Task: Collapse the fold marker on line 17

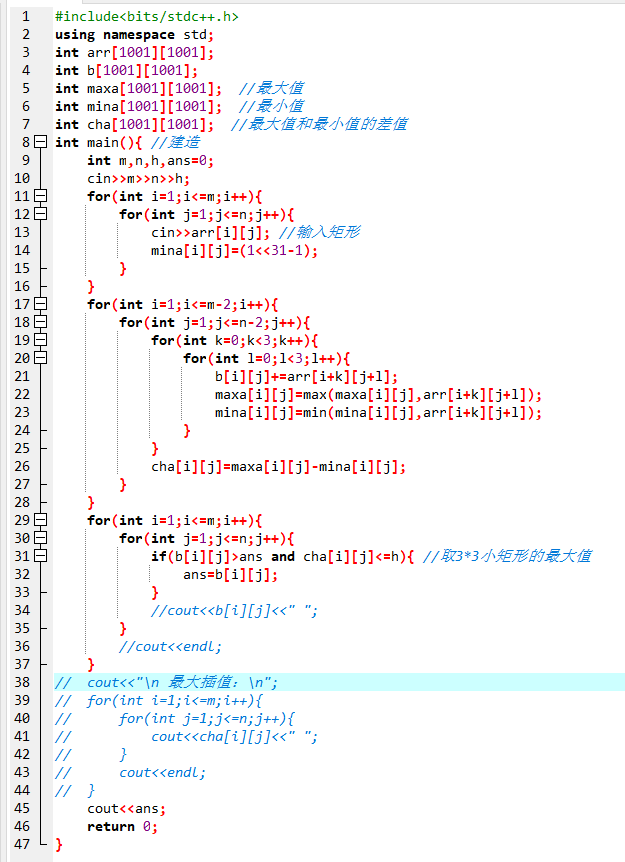Action: [40, 305]
